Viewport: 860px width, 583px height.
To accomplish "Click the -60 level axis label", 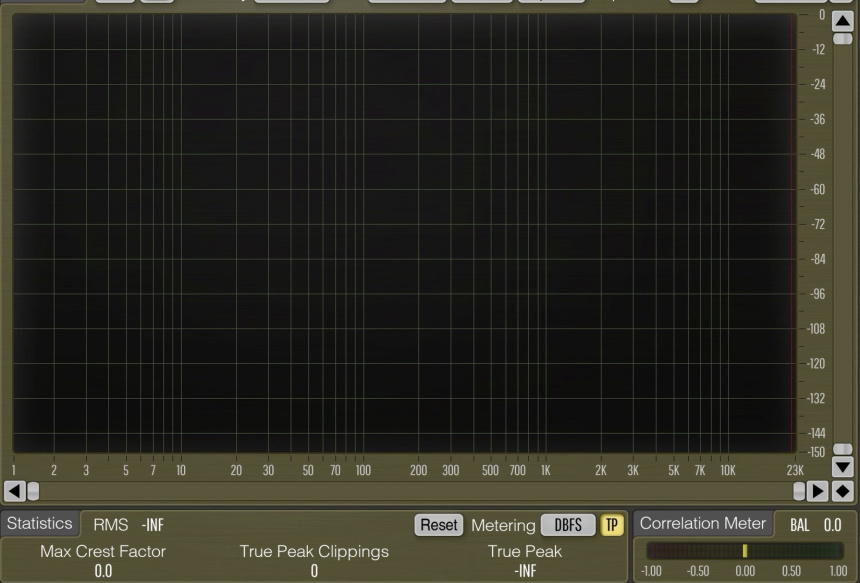I will coord(817,189).
